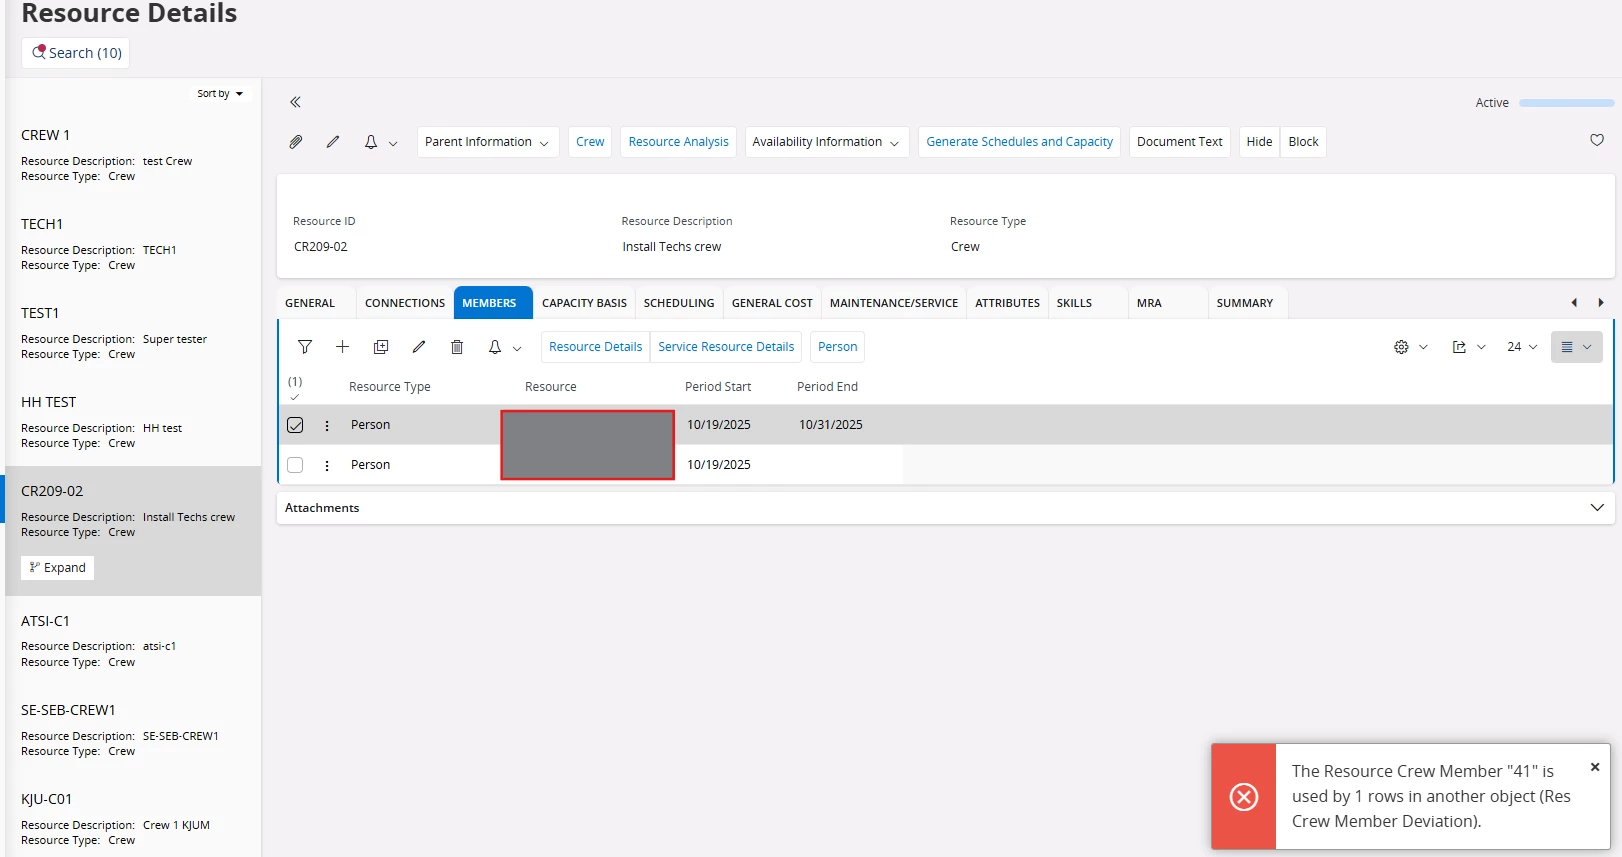Click the notification bell icon in header toolbar

pos(371,142)
